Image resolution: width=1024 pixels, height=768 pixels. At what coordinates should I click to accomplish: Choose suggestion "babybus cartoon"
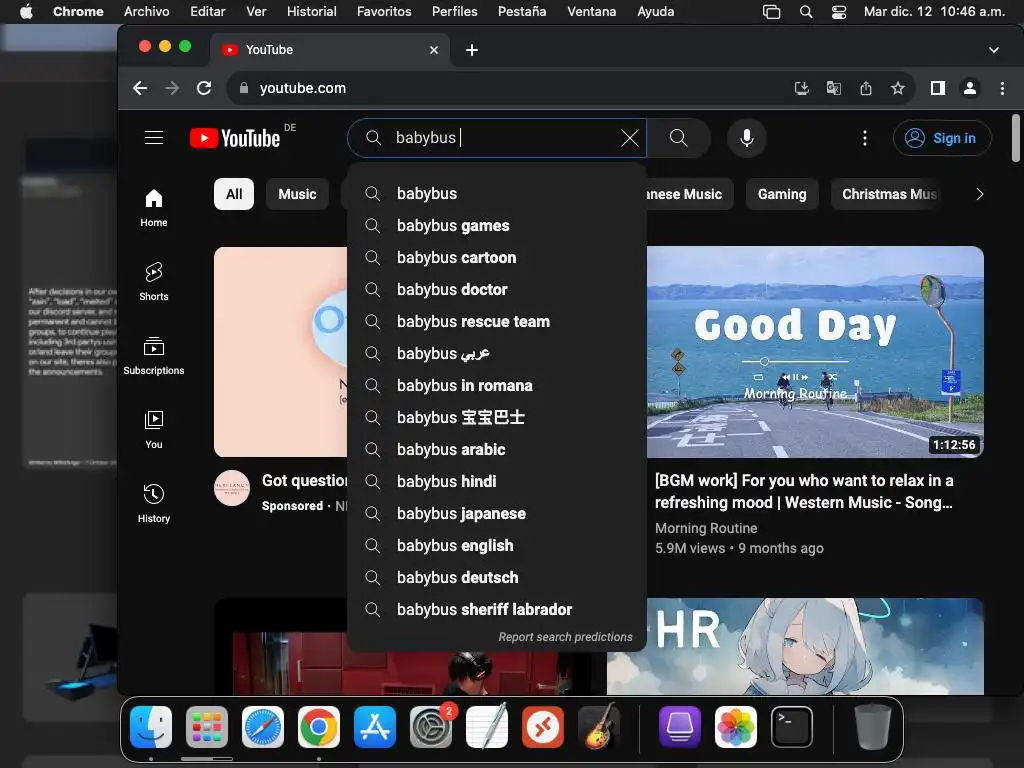497,258
